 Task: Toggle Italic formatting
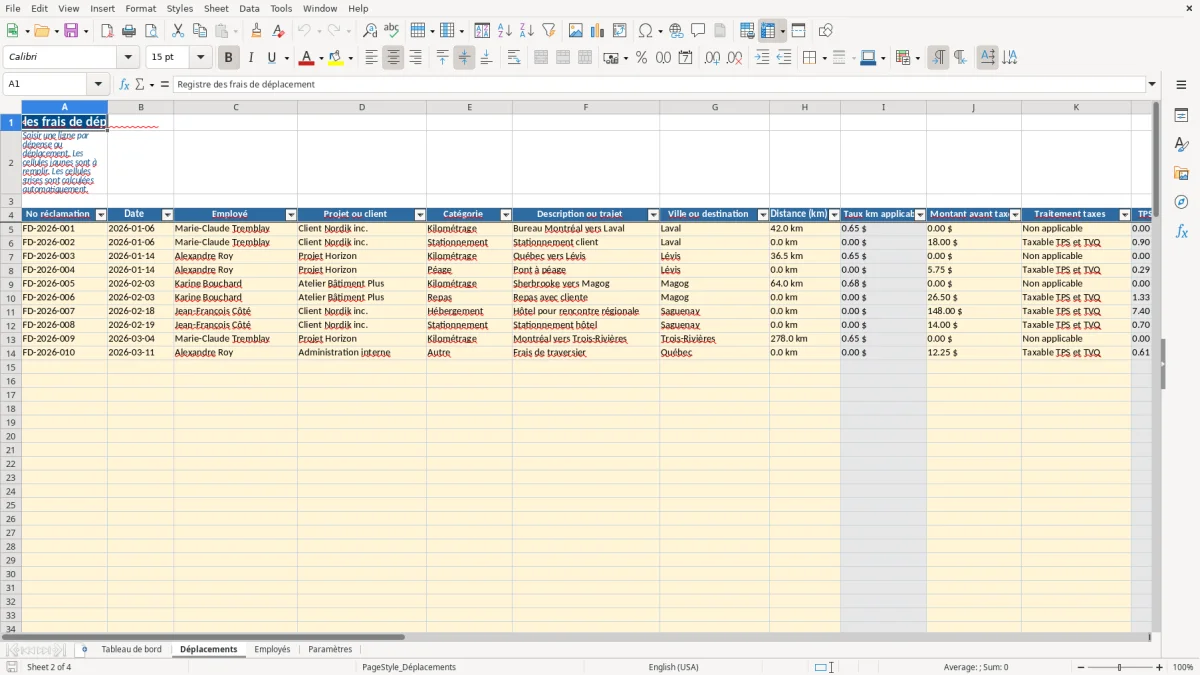coord(251,58)
